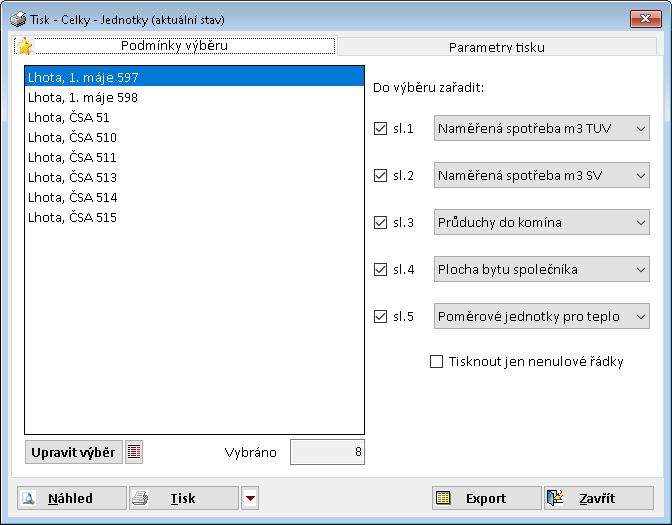Screen dimensions: 672x525
Task: Open the Plocha bytu společníka dropdown
Action: pyautogui.click(x=541, y=269)
